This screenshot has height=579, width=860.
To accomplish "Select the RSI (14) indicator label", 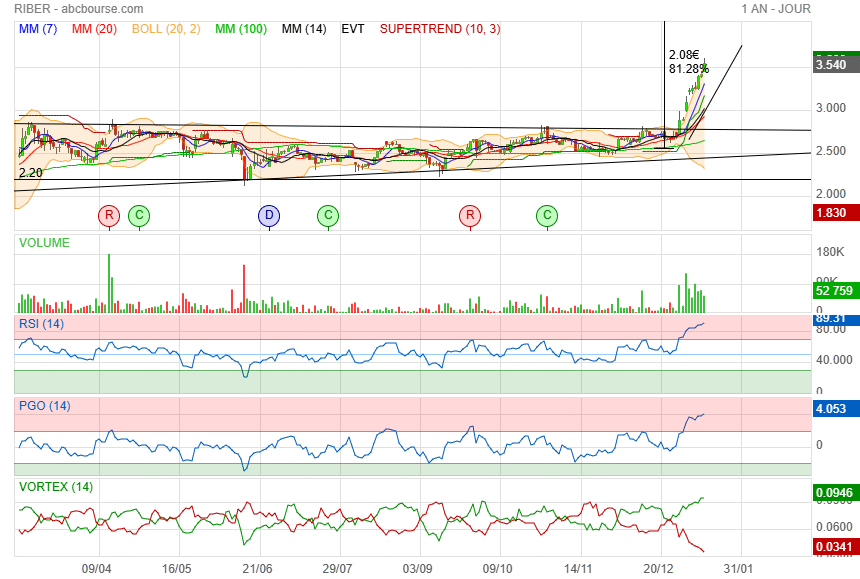I will click(x=42, y=323).
